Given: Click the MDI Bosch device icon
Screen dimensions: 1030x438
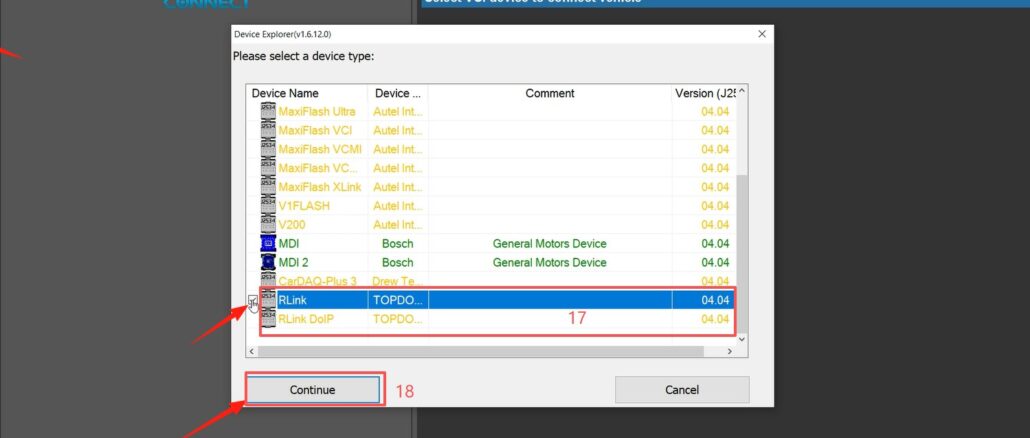Looking at the screenshot, I should click(268, 243).
